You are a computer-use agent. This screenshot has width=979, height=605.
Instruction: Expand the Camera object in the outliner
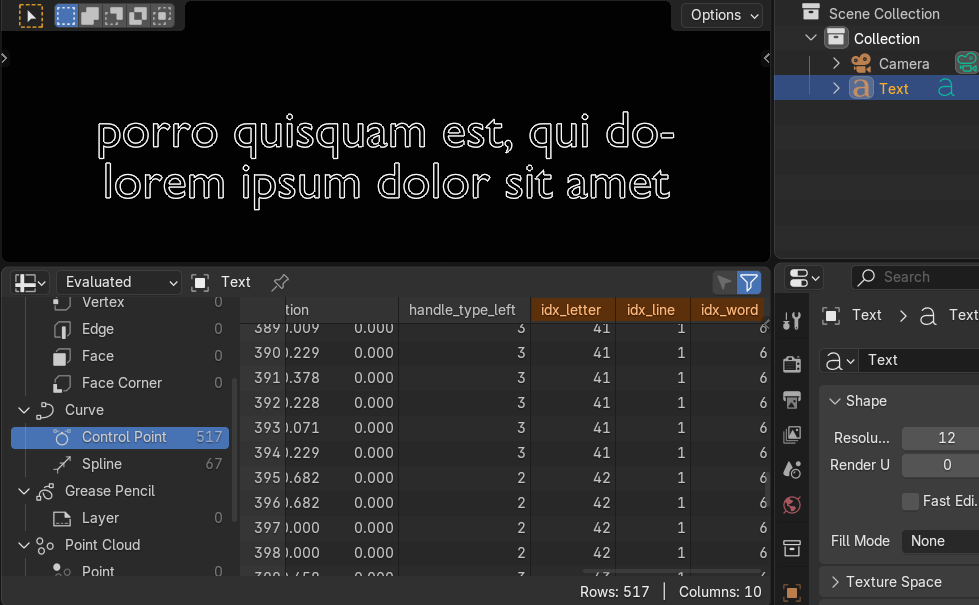(837, 63)
